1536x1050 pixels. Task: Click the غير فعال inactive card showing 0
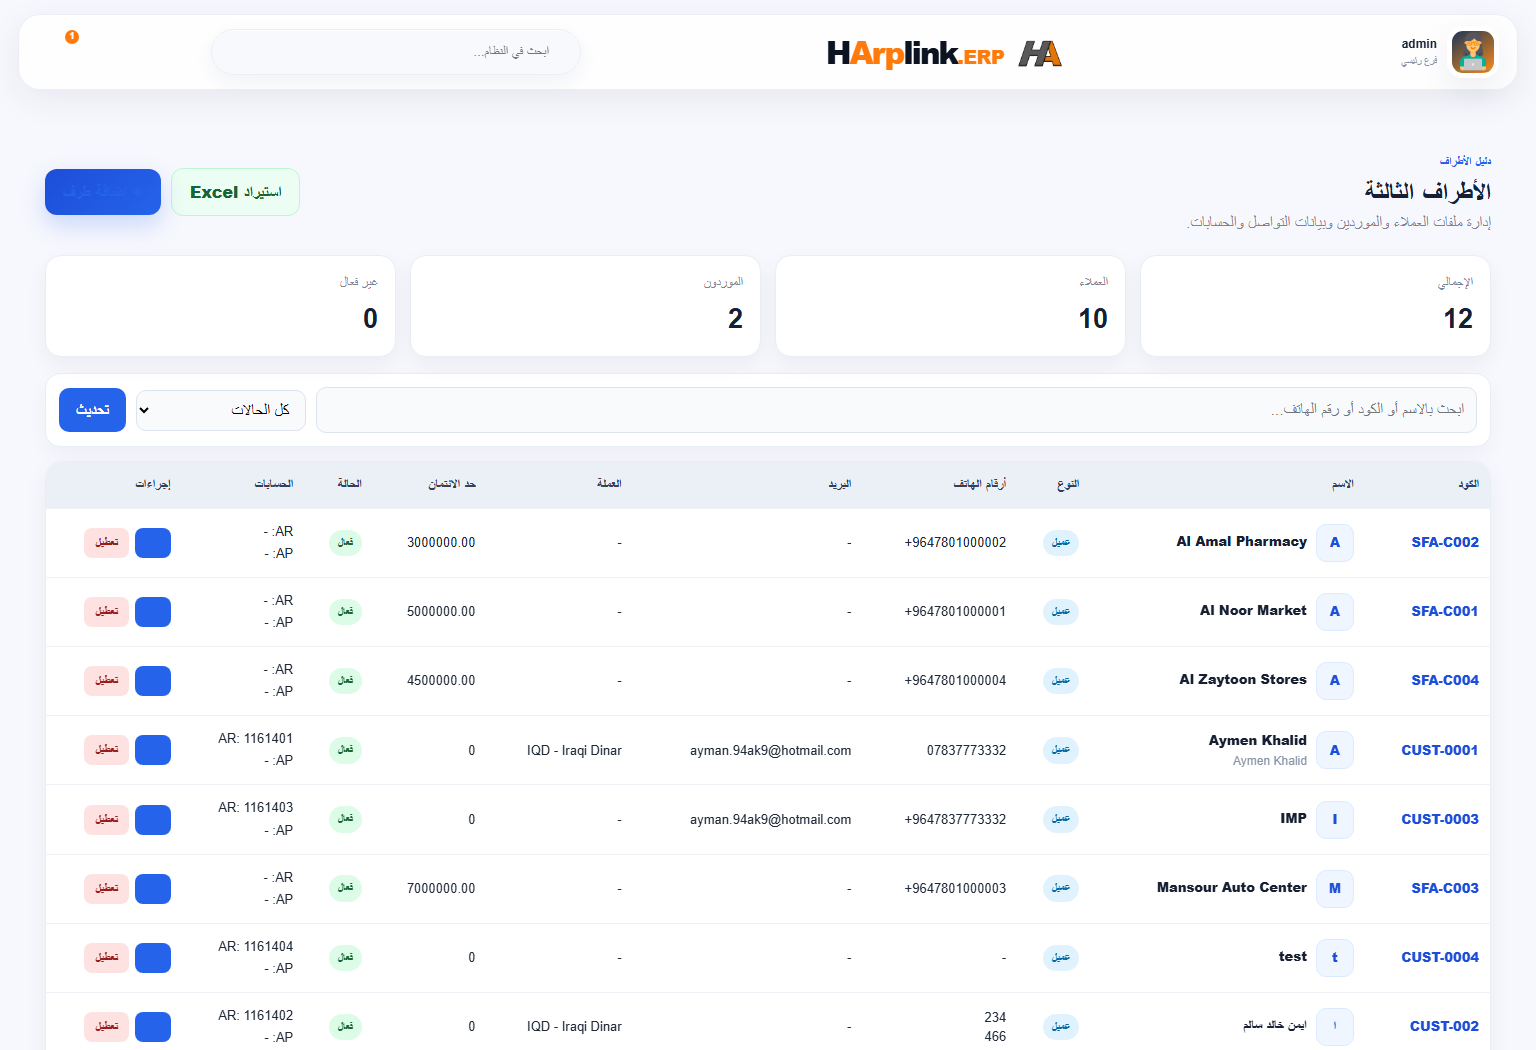pos(220,306)
